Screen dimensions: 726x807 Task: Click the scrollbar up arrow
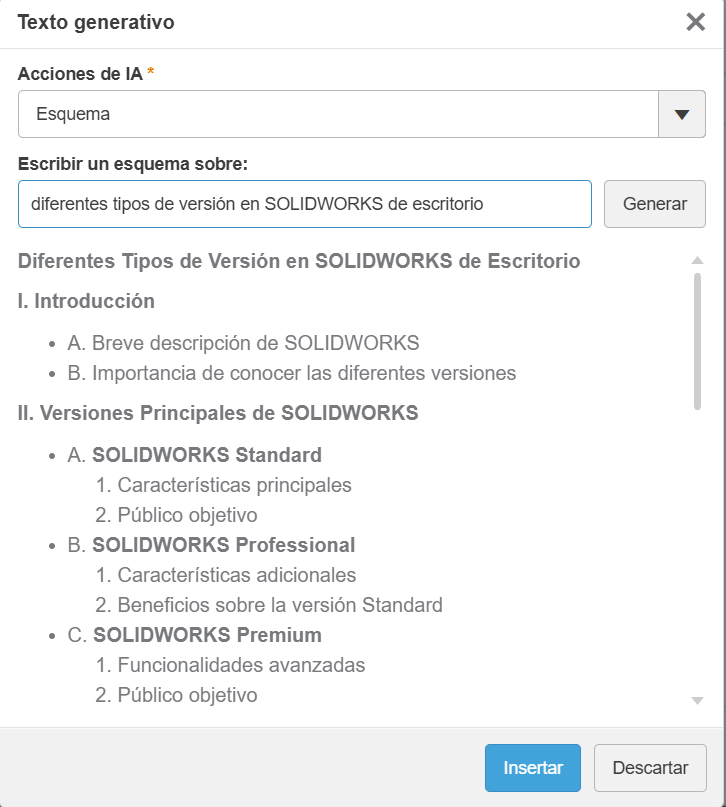pos(699,258)
